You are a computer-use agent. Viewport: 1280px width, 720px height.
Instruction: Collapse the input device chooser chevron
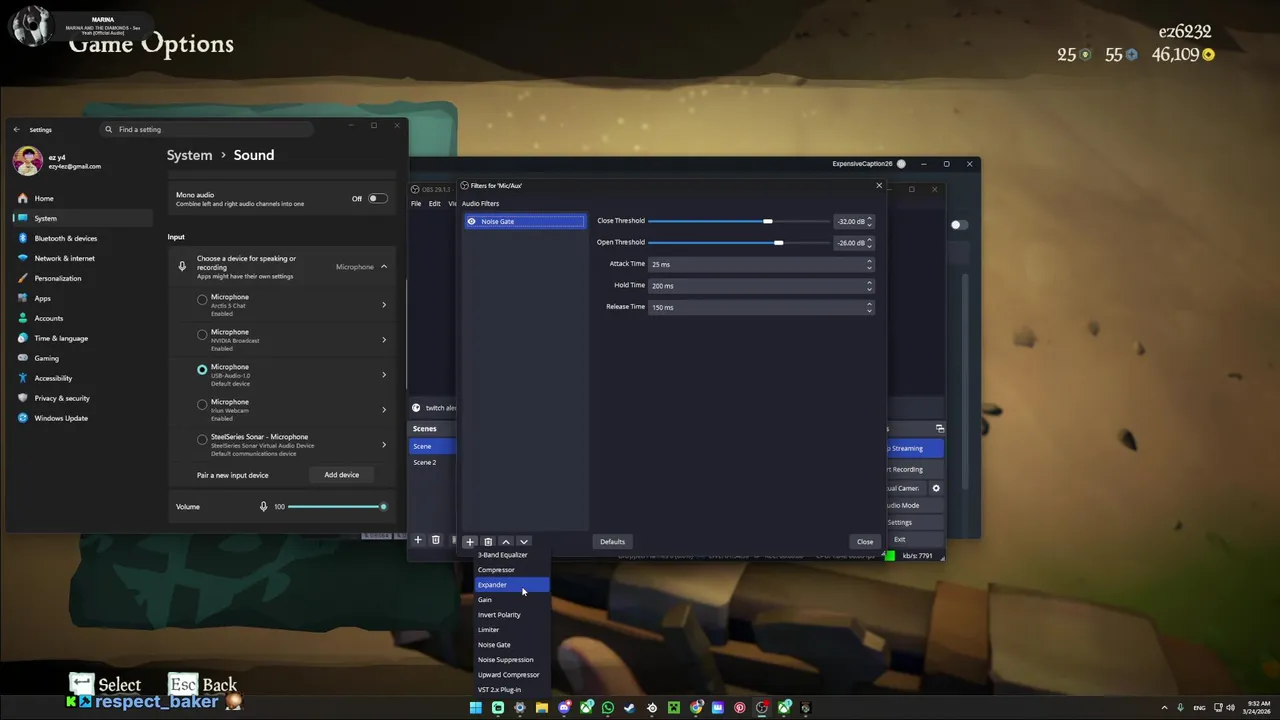click(384, 267)
